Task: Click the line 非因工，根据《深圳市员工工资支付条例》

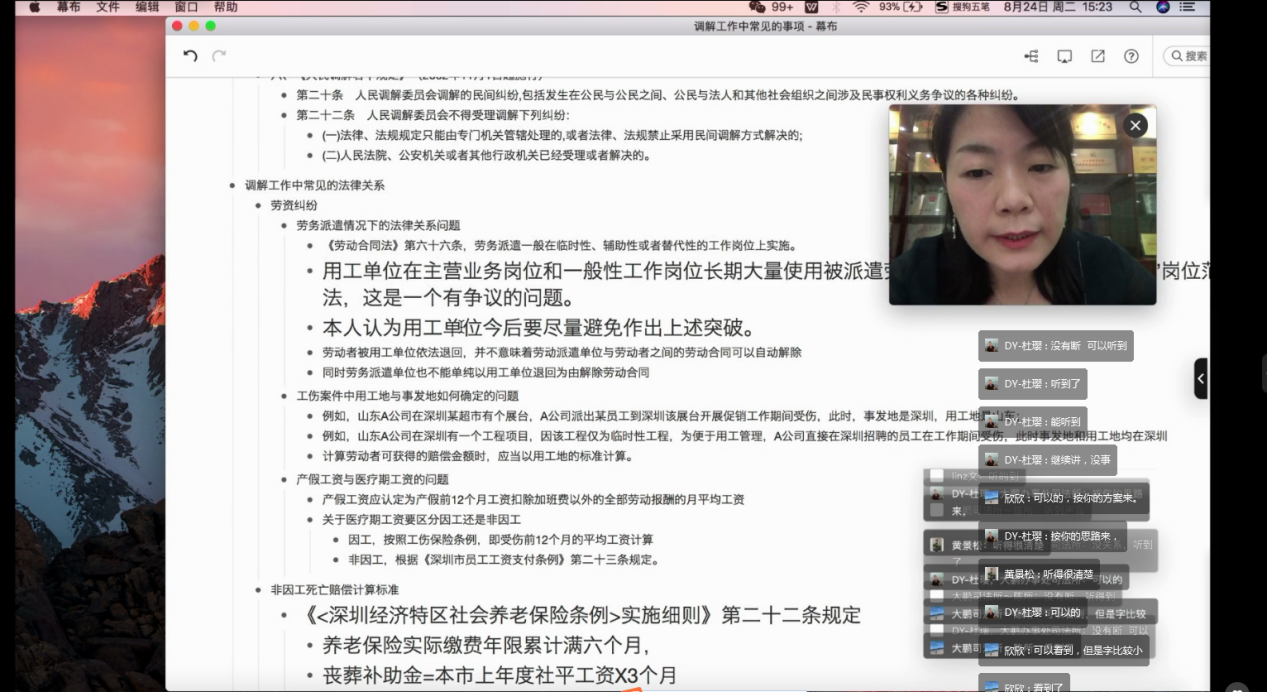Action: 503,559
